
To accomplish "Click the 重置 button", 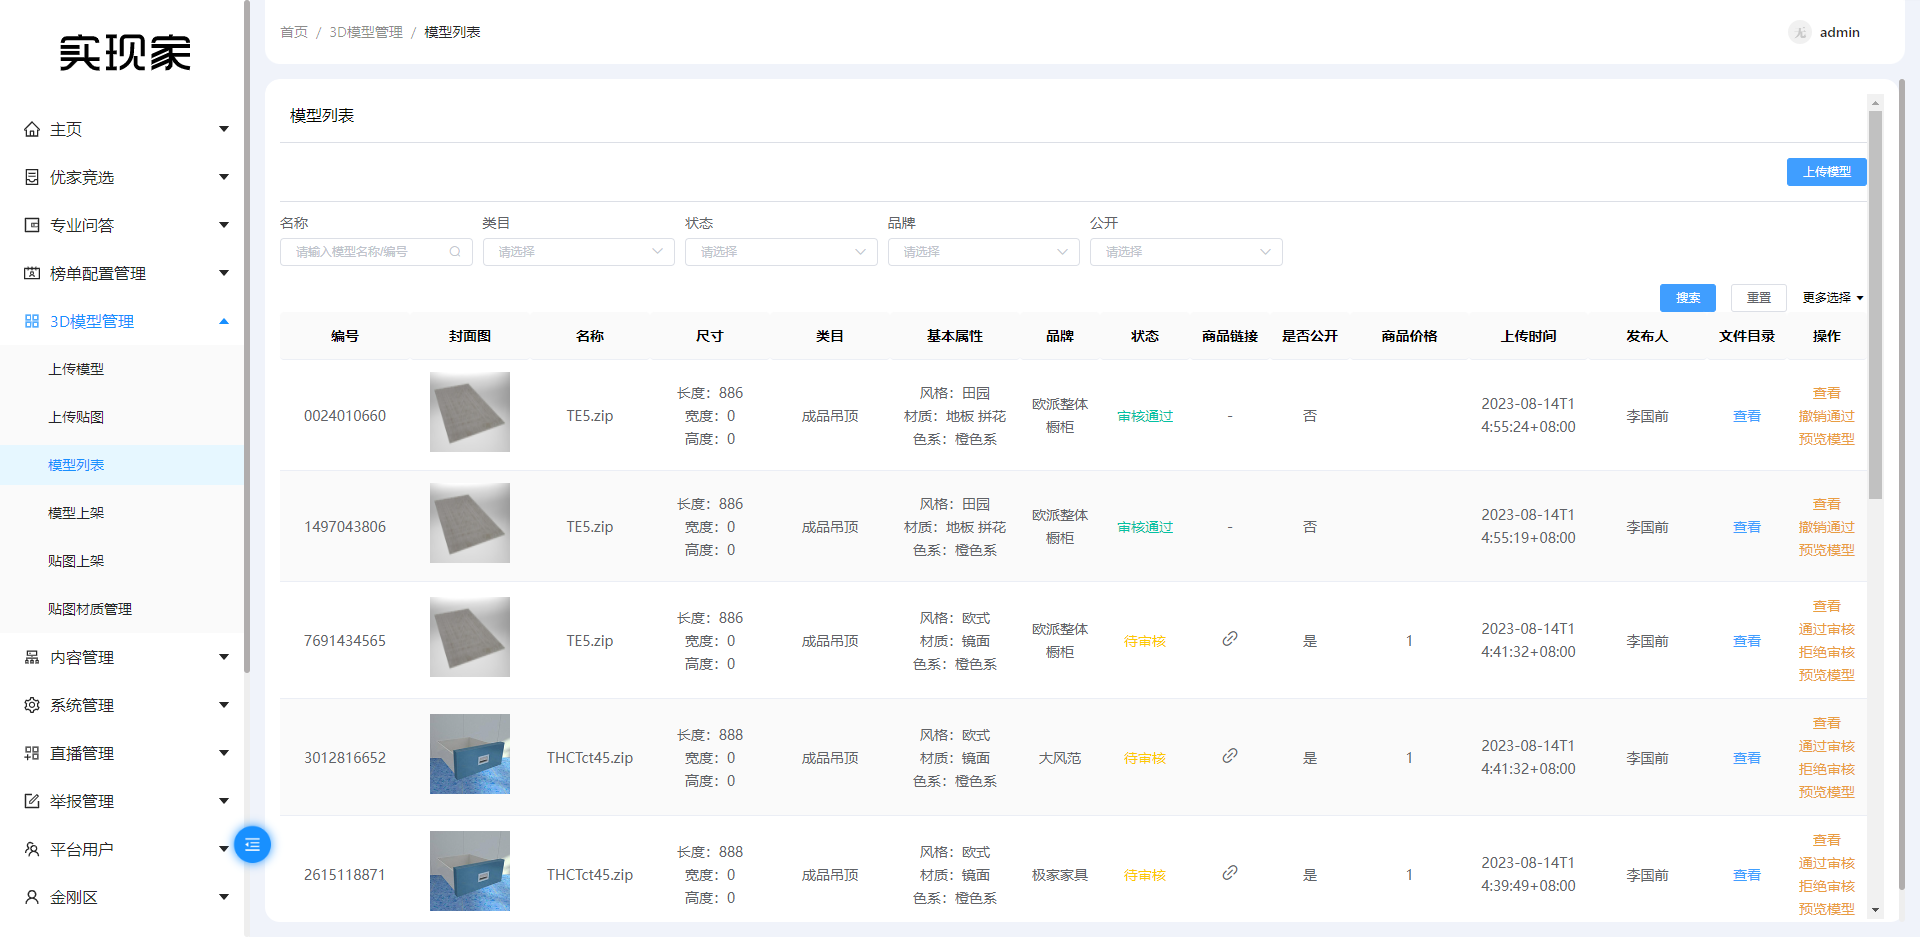I will [x=1759, y=298].
